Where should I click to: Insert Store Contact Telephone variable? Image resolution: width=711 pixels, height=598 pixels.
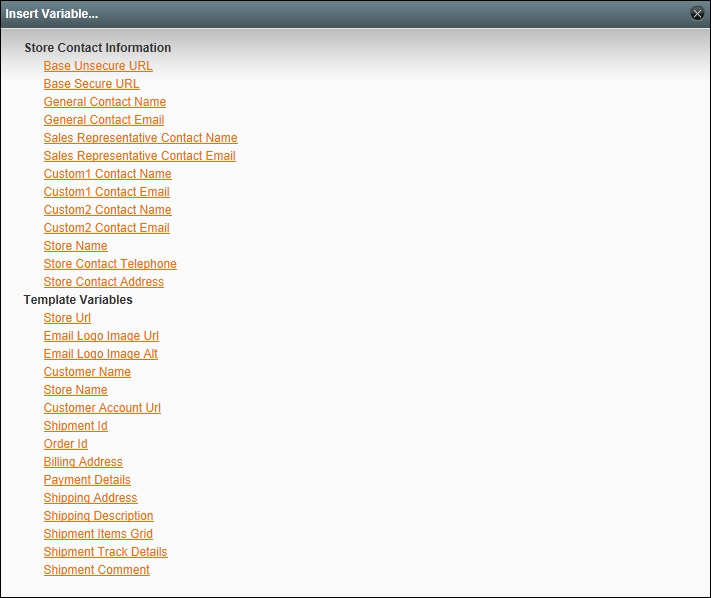(x=110, y=264)
